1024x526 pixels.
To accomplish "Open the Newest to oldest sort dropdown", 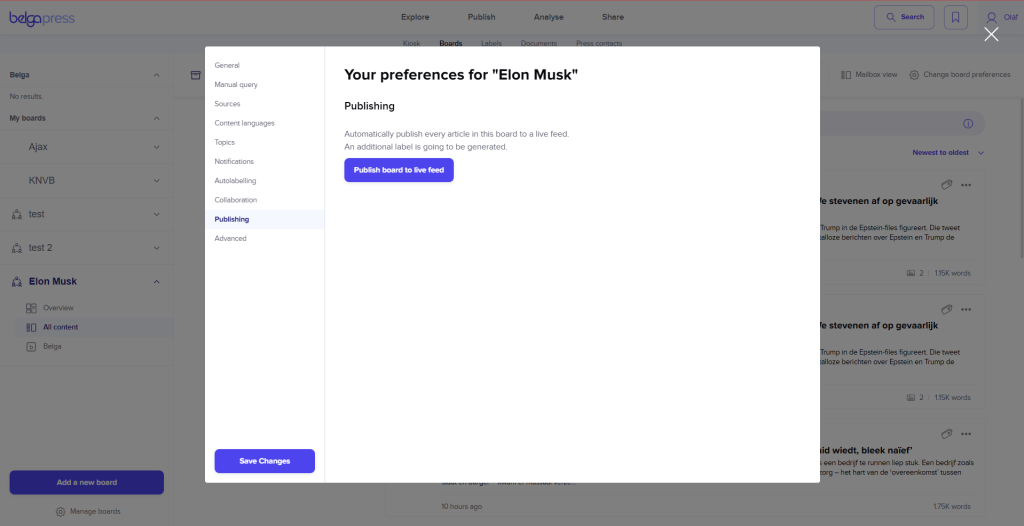I will (948, 153).
